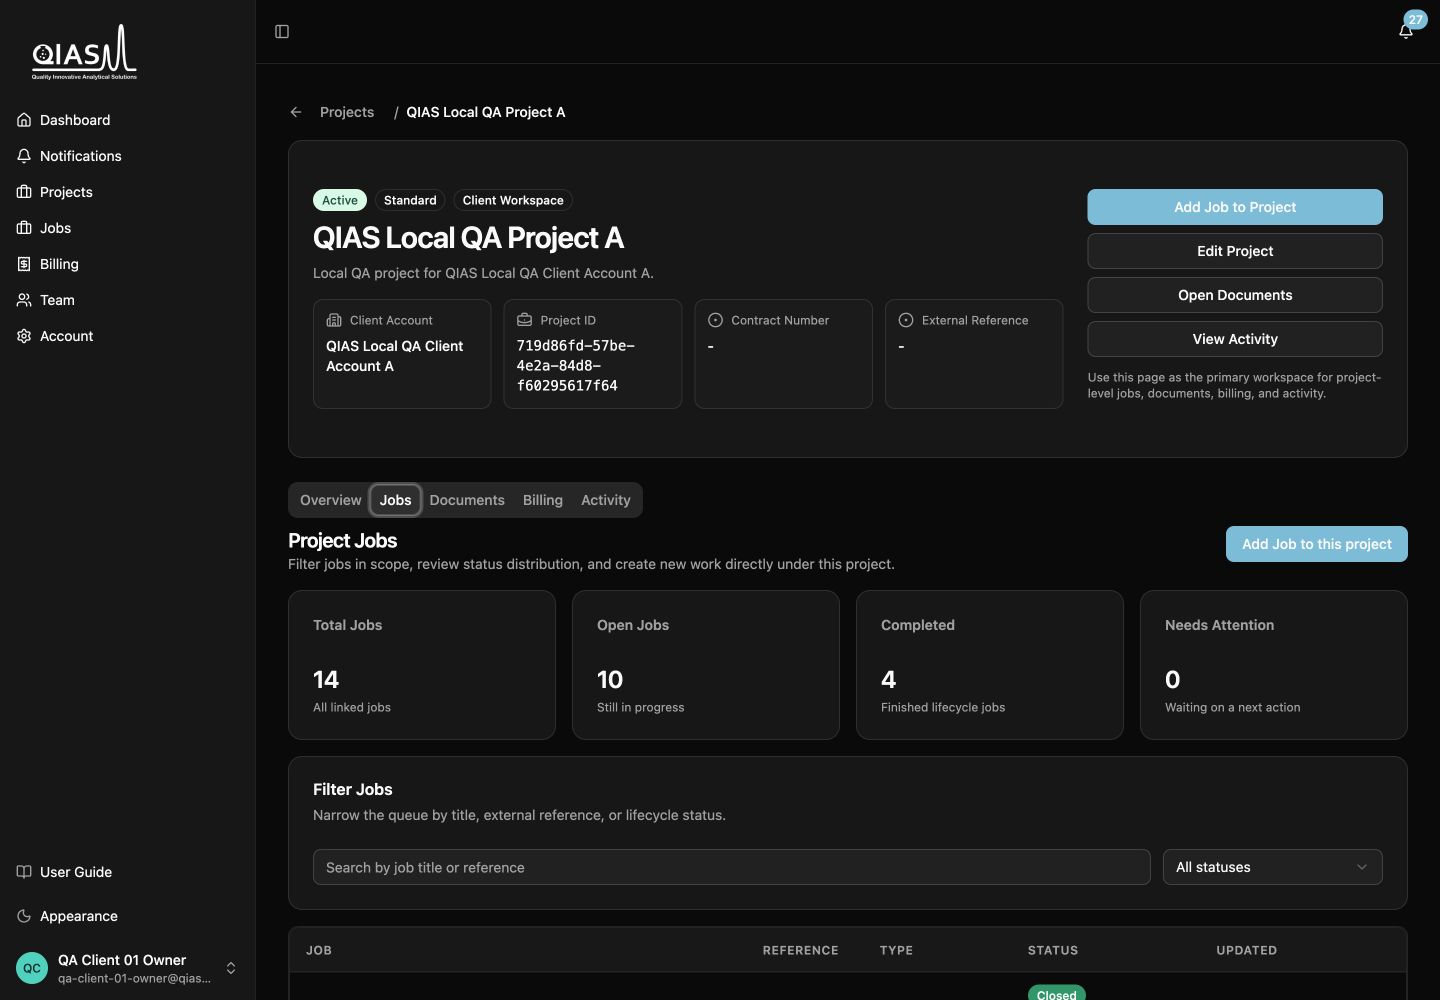Focus the Search by job title field
Screen dimensions: 1440x1000
click(x=732, y=867)
